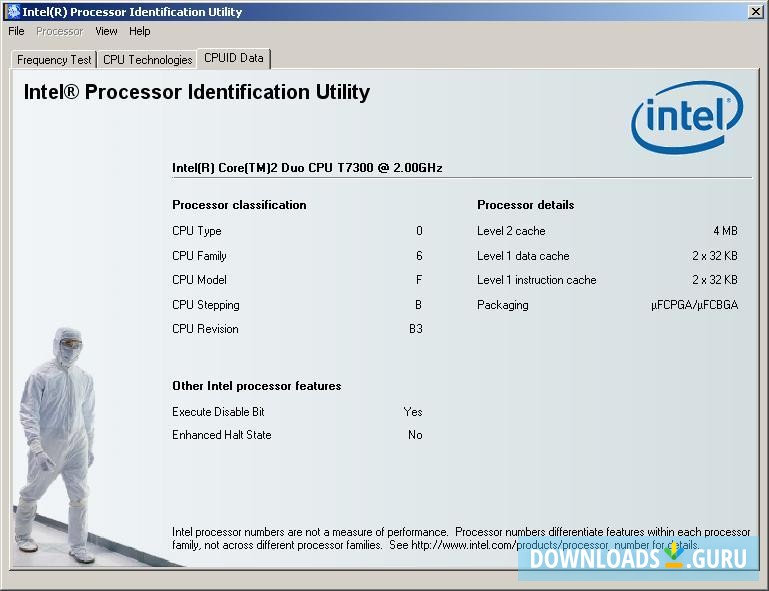Screen dimensions: 769x591
Task: Click the µFCPGA/µFCBGA packaging value
Action: (694, 305)
